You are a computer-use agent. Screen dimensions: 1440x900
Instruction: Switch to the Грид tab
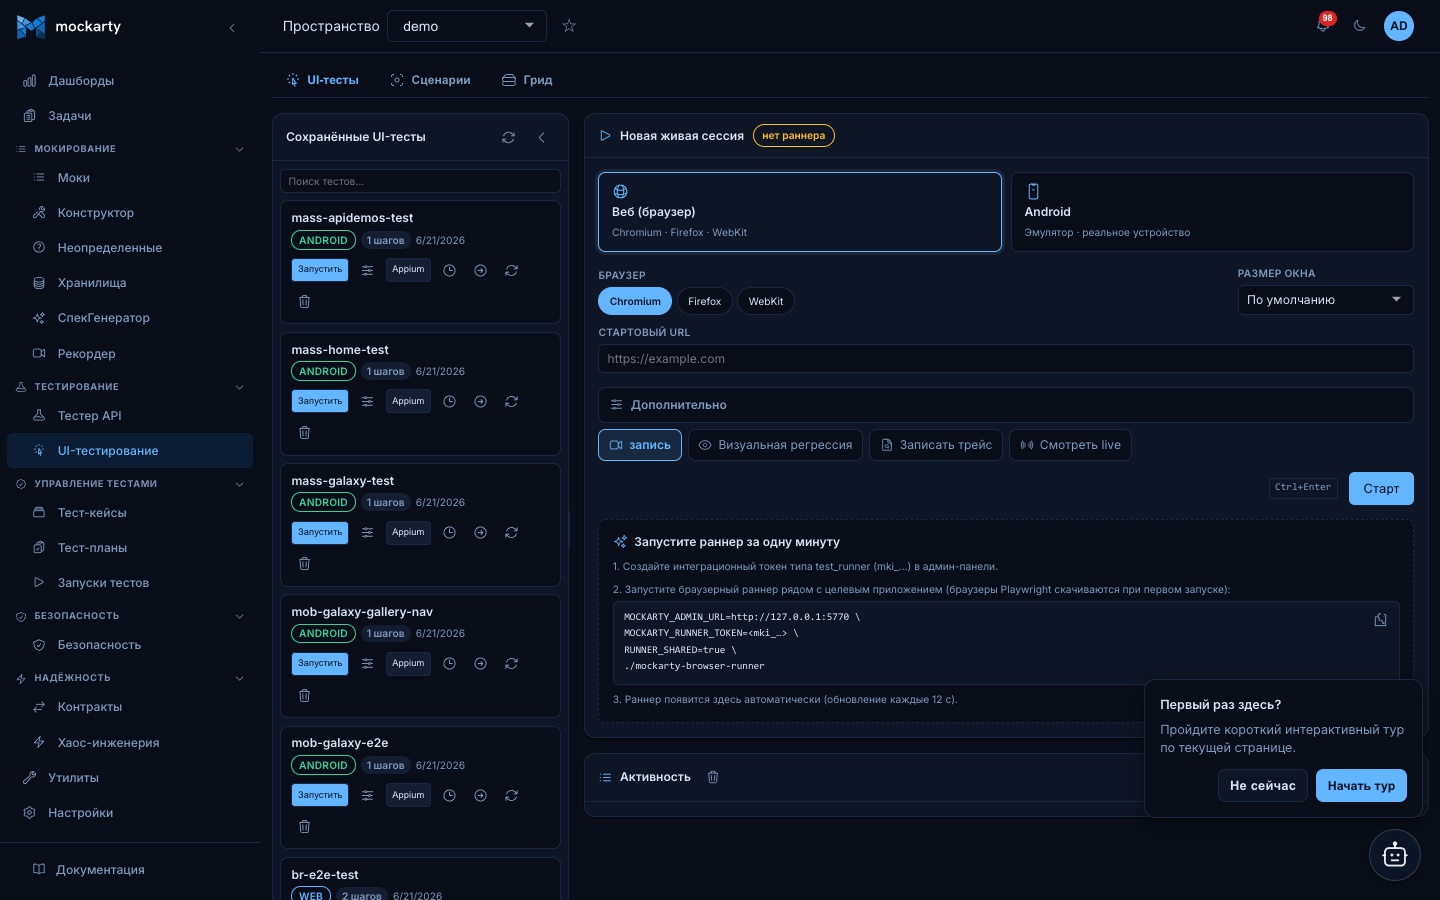coord(527,80)
